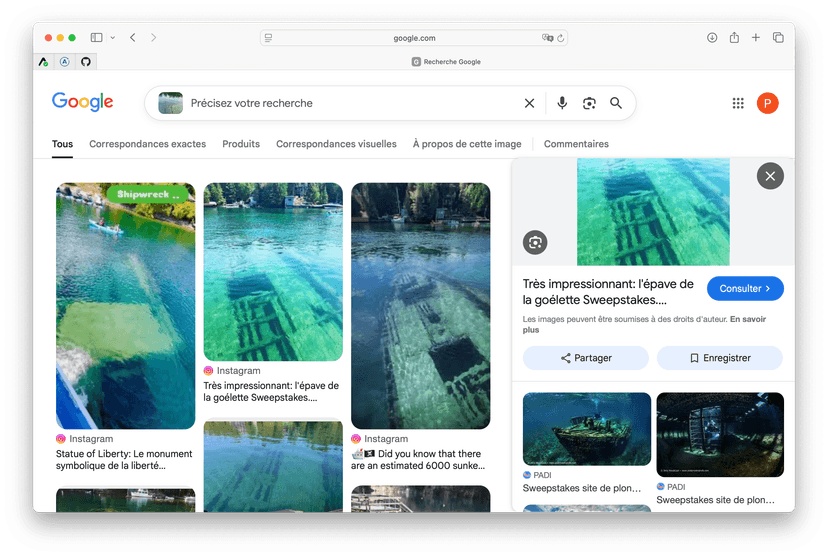
Task: Close the image preview panel
Action: [770, 176]
